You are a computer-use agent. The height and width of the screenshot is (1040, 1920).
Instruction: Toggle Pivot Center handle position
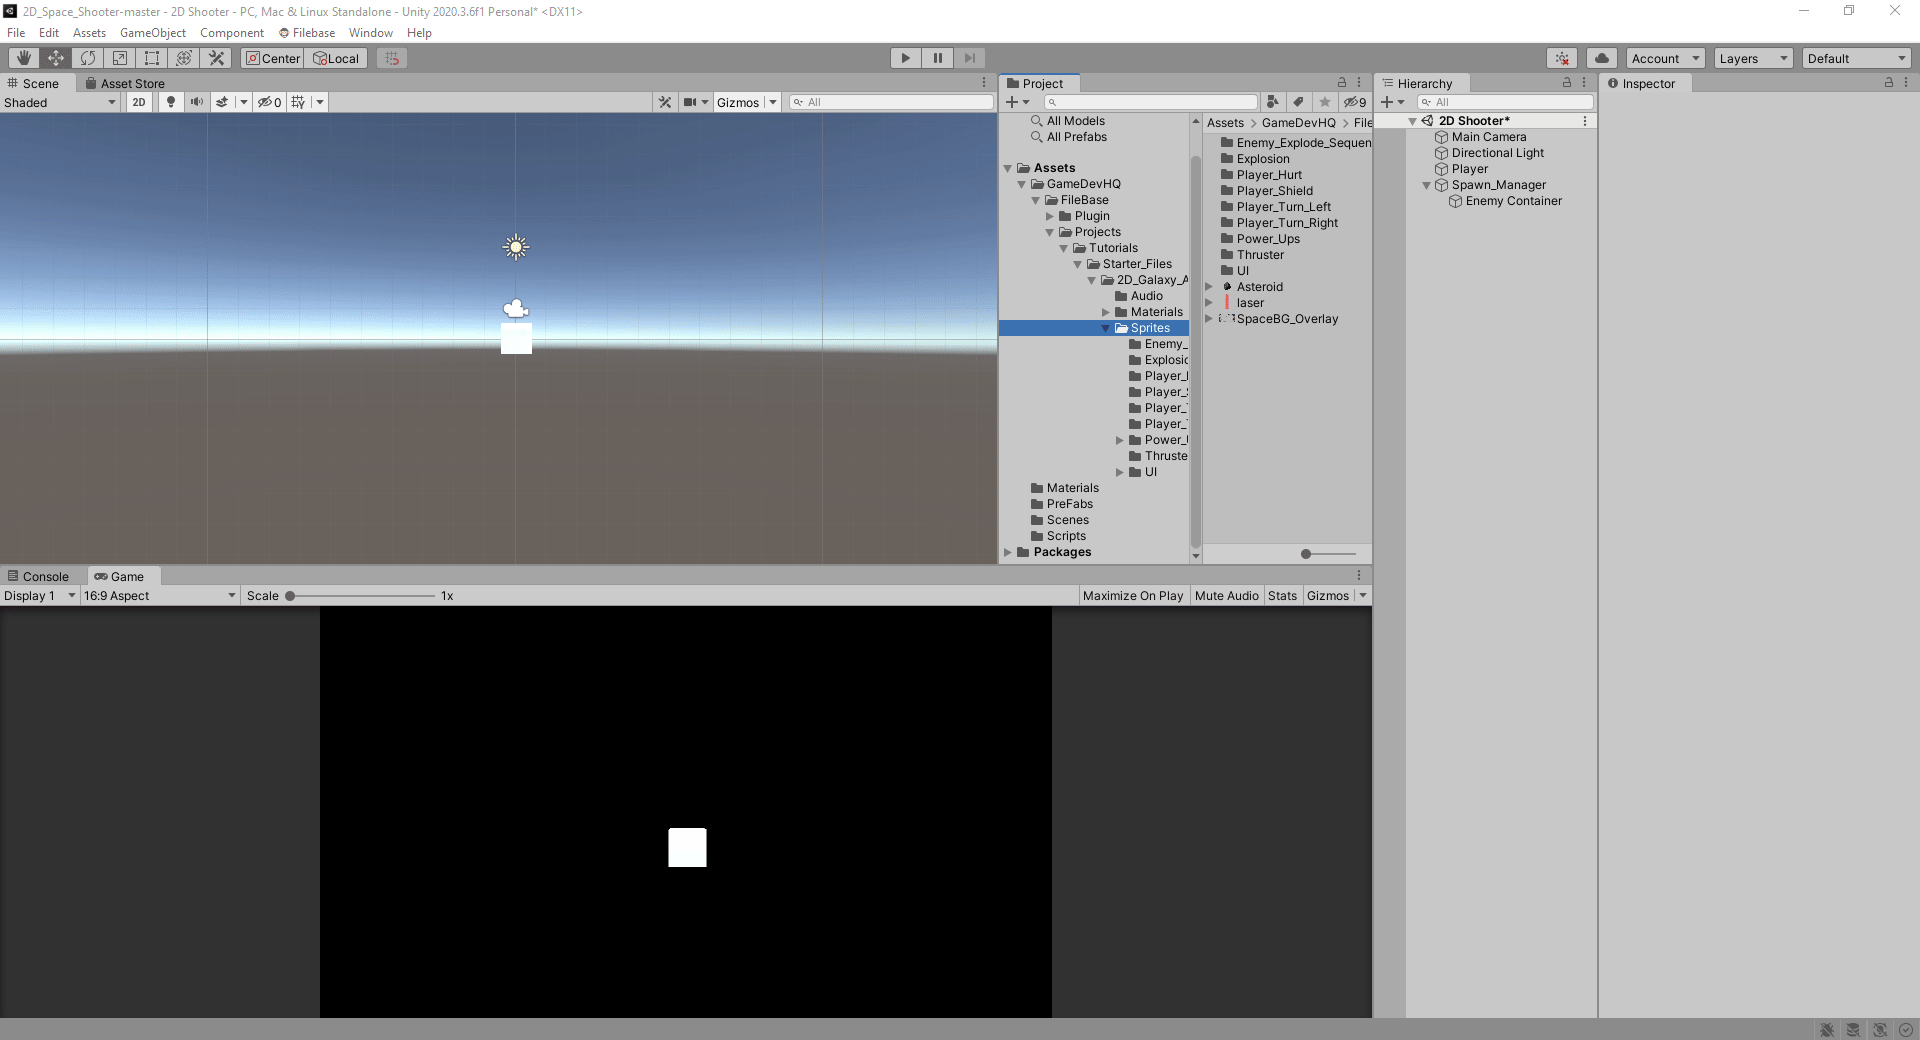pos(272,58)
